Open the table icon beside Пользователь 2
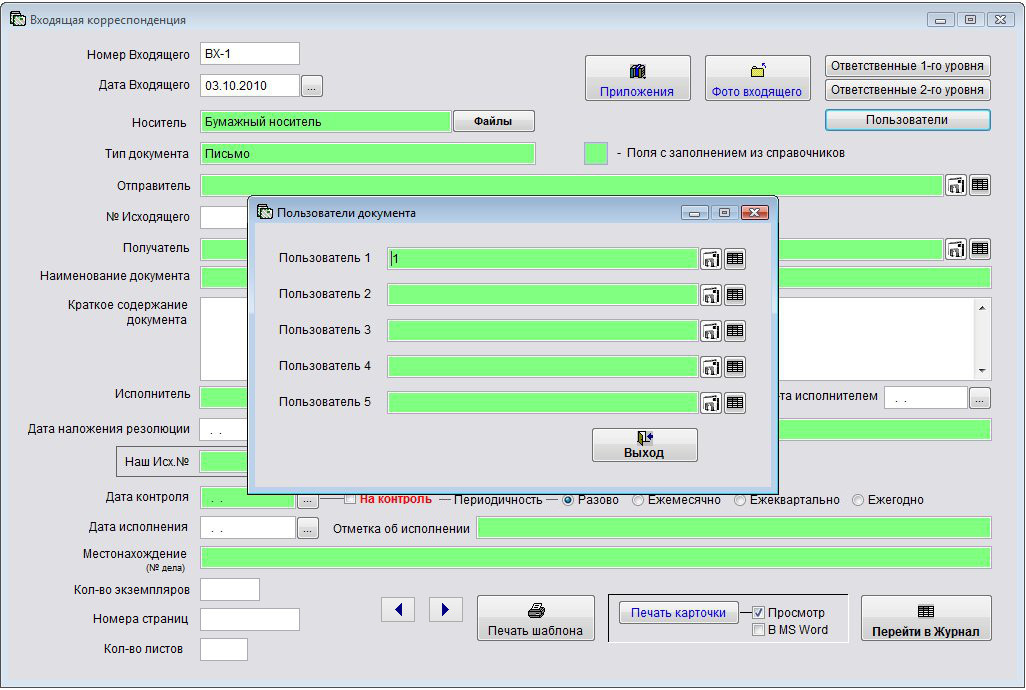The image size is (1026, 690). coord(735,295)
